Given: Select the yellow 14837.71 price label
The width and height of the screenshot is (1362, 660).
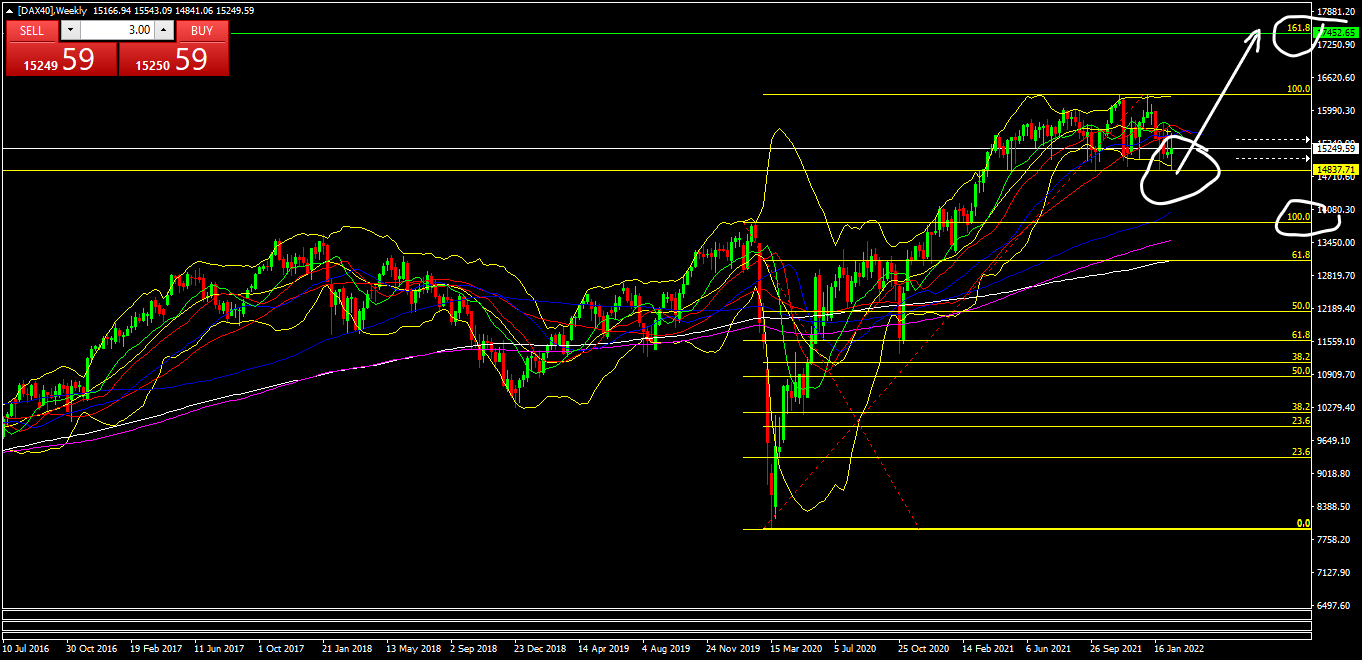Looking at the screenshot, I should coord(1335,170).
